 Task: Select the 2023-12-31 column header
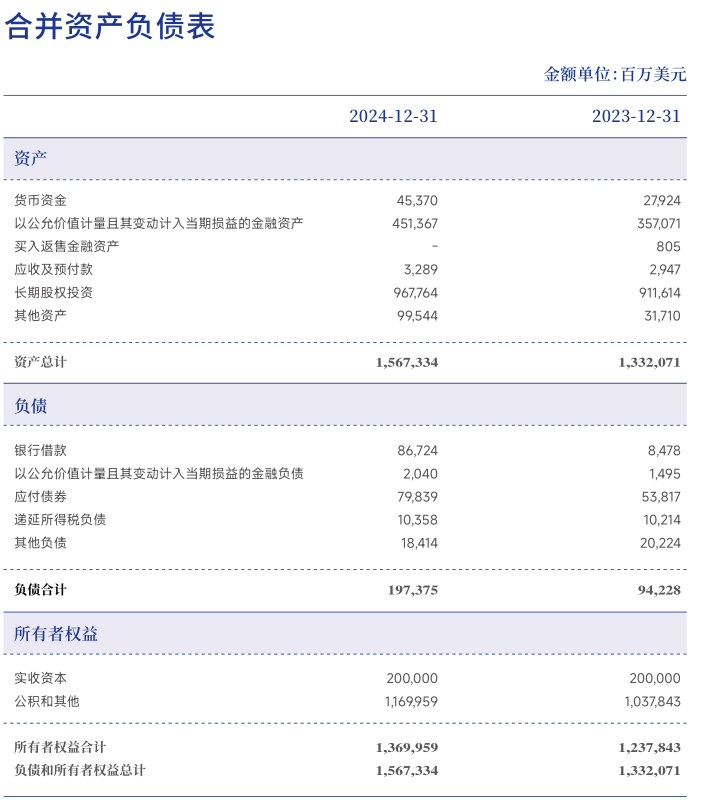(x=636, y=116)
